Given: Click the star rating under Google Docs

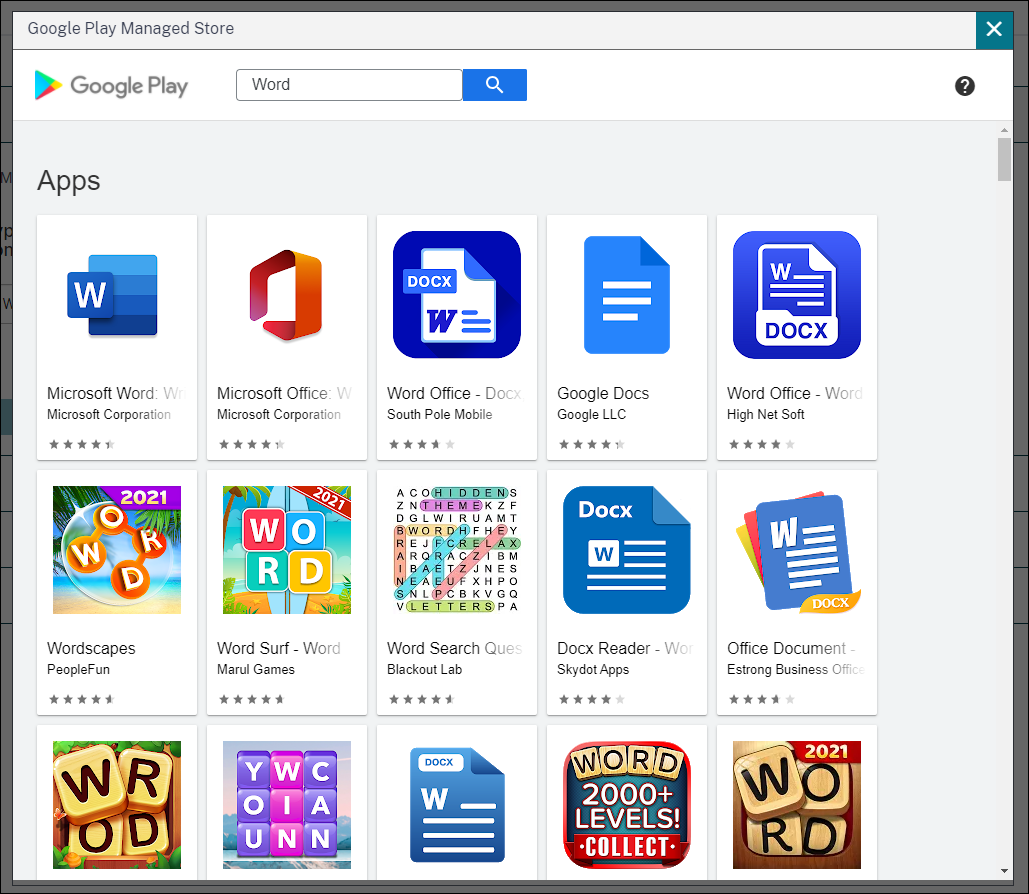Looking at the screenshot, I should (591, 444).
